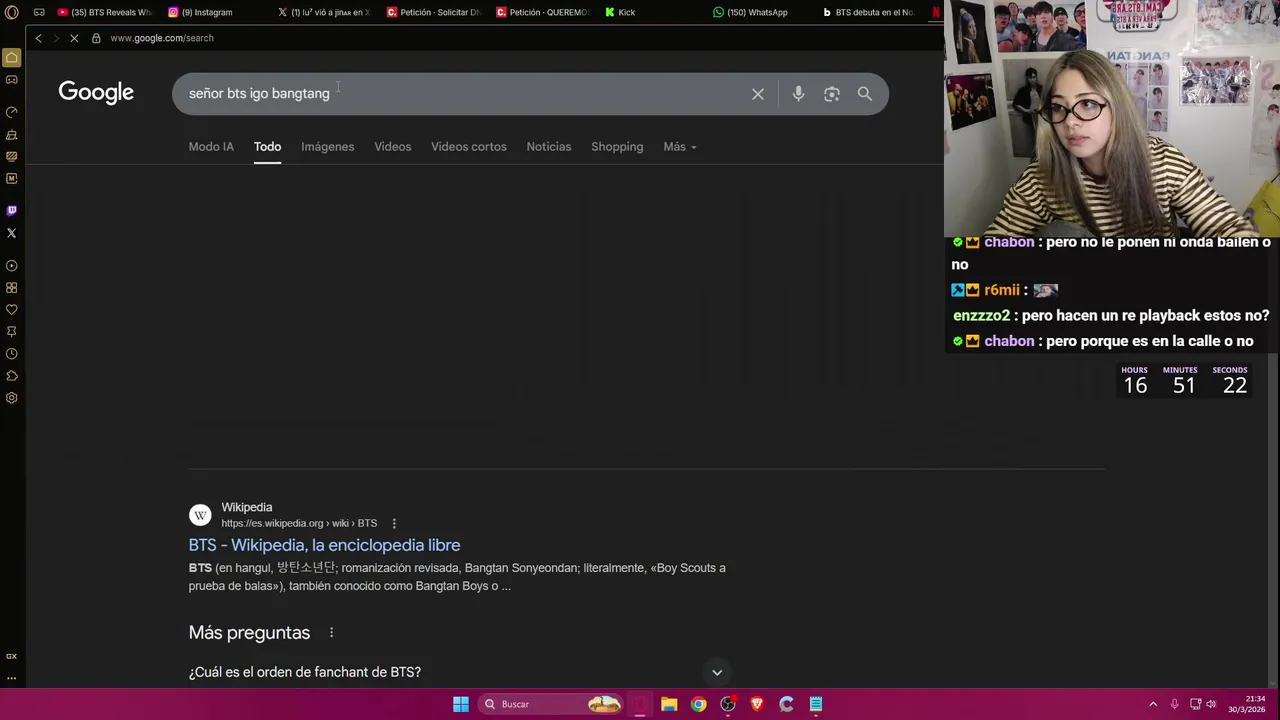Open Opera GX icon in the taskbar

click(640, 704)
